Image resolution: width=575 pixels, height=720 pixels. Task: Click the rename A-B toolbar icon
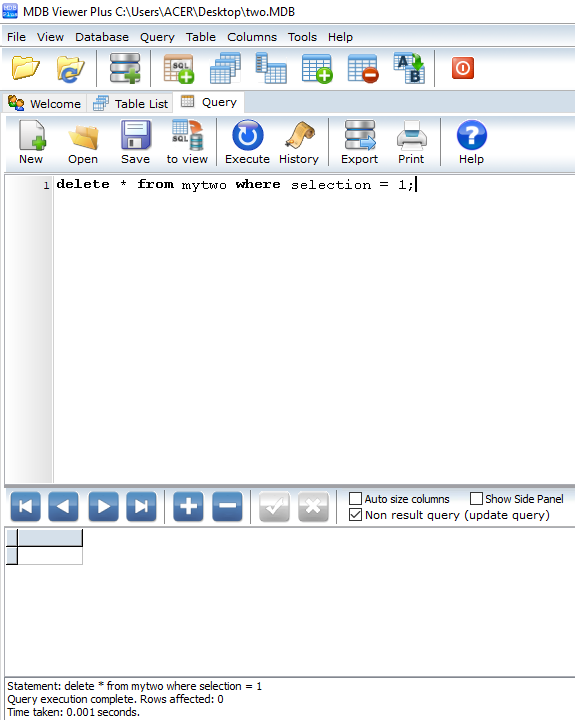409,68
